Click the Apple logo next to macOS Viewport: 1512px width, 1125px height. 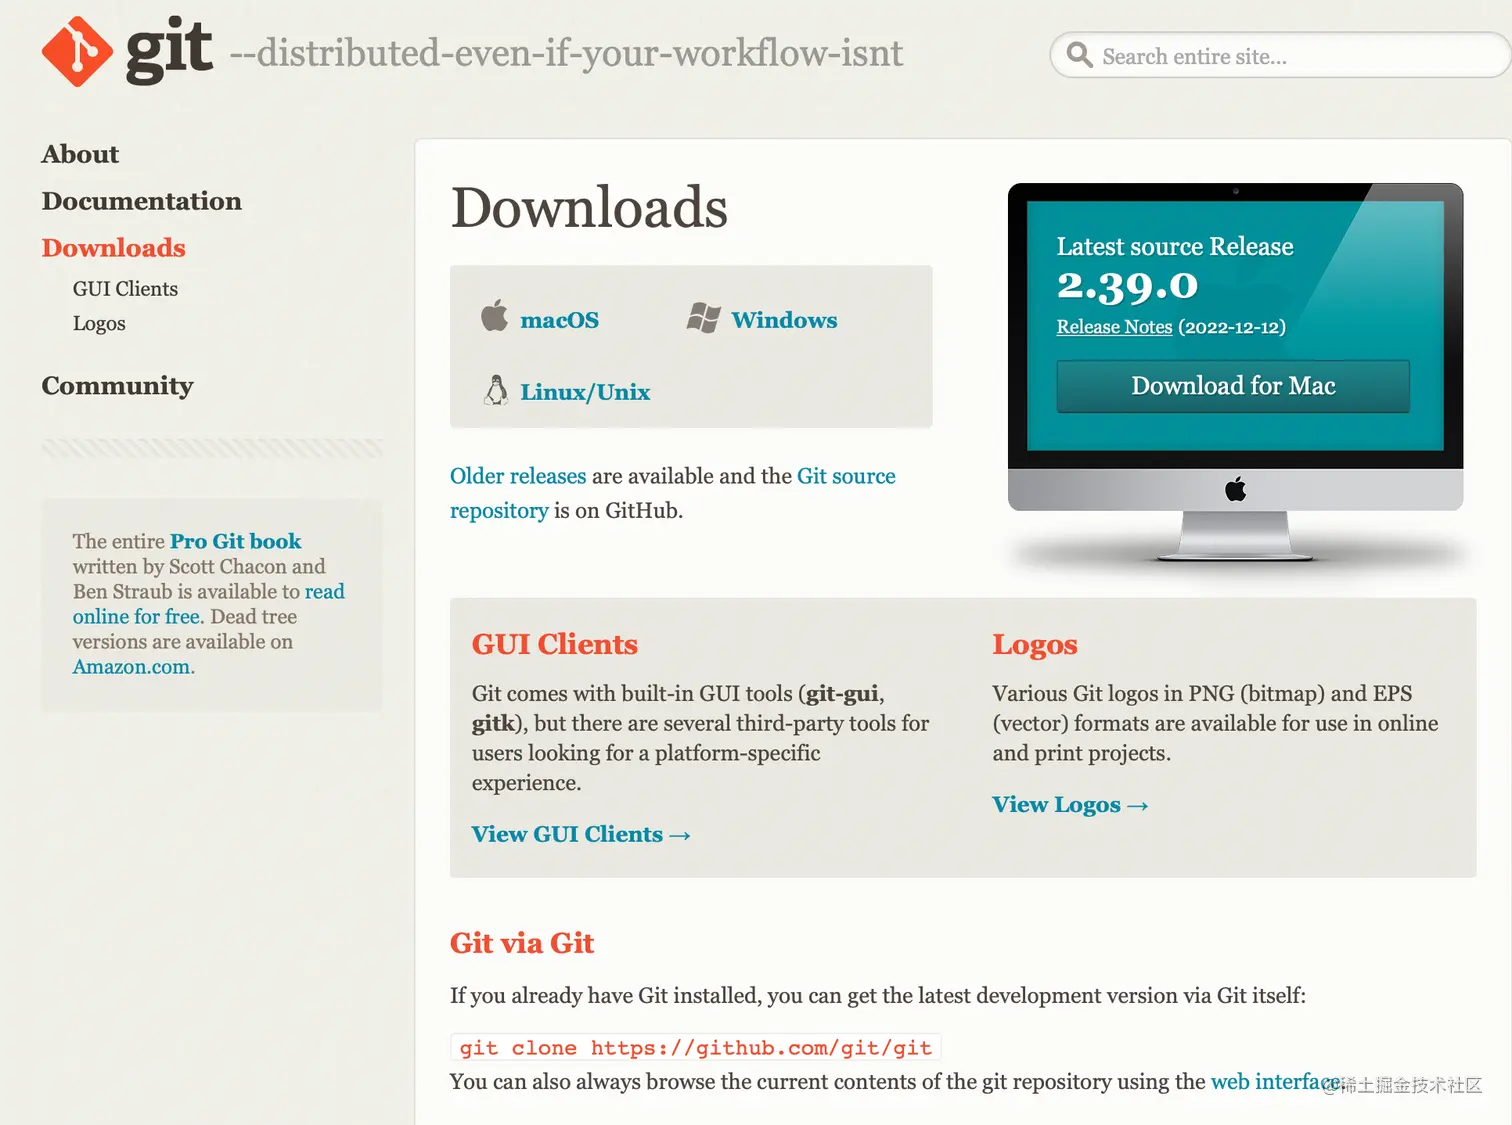tap(494, 315)
